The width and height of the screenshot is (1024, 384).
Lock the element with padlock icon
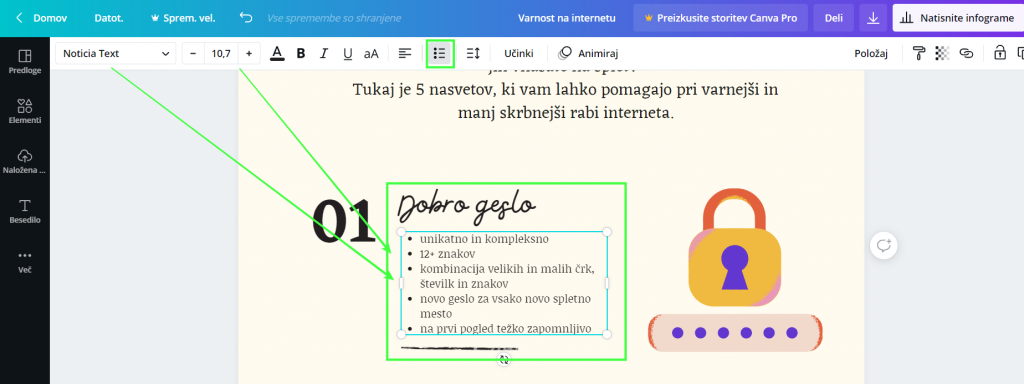[x=1000, y=54]
